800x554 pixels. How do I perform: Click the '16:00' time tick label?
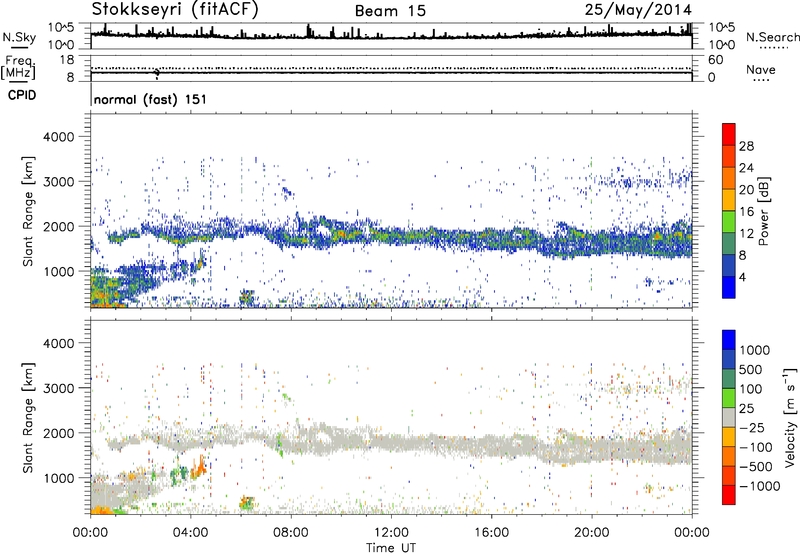pos(491,533)
